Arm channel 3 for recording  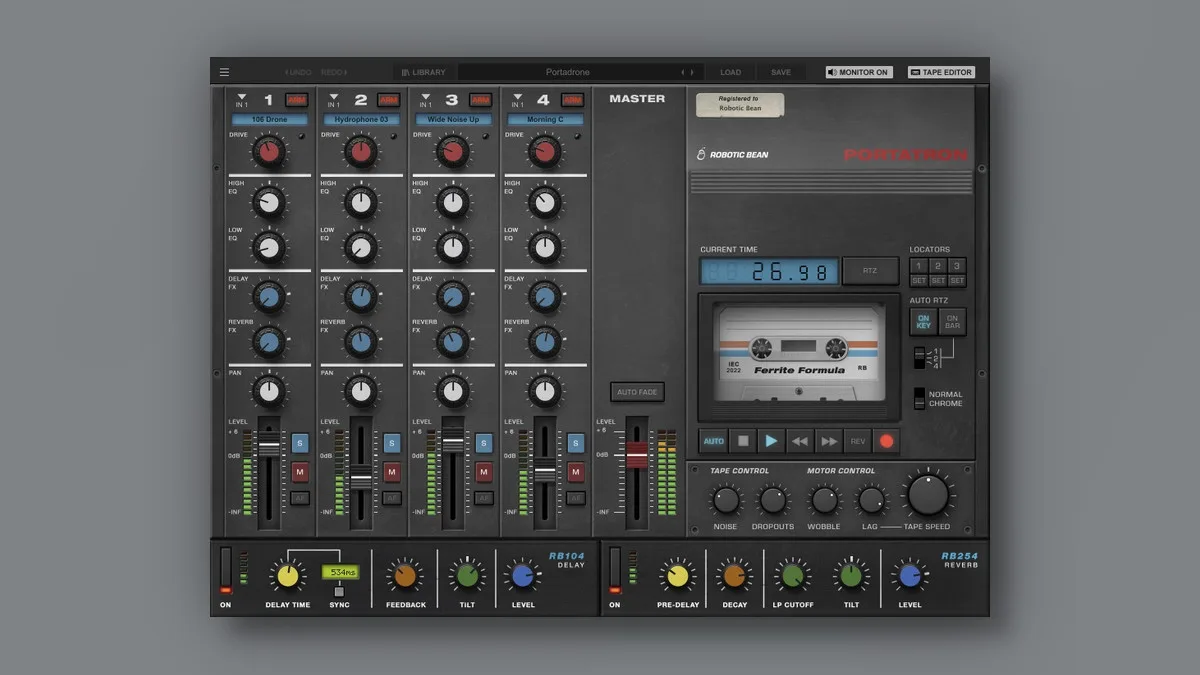tap(481, 100)
